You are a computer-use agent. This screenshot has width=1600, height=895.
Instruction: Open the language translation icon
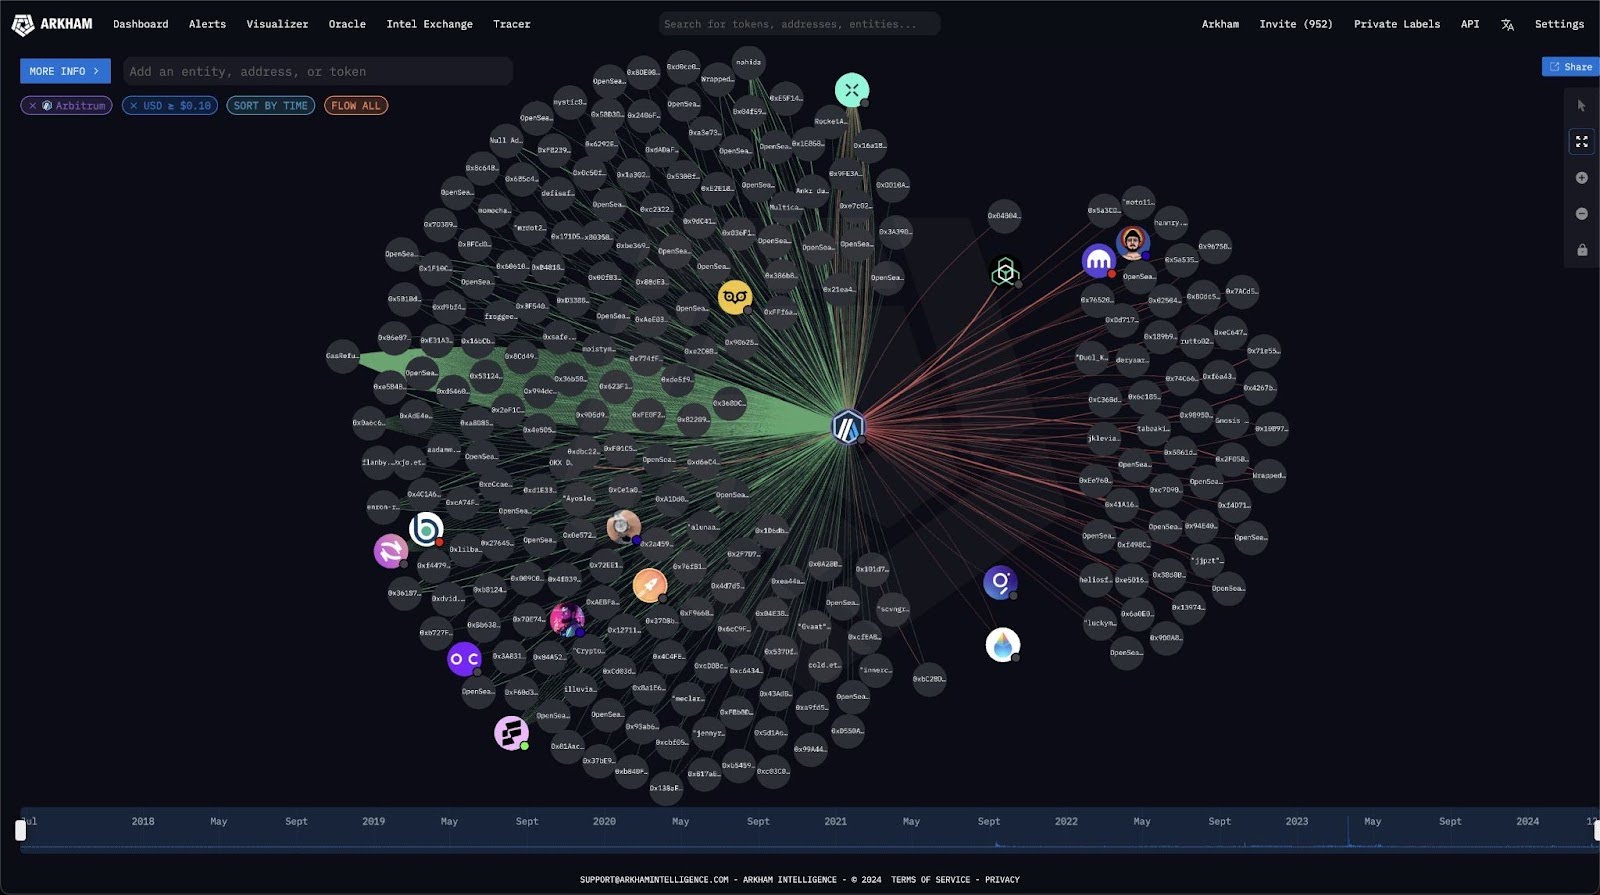(1507, 24)
